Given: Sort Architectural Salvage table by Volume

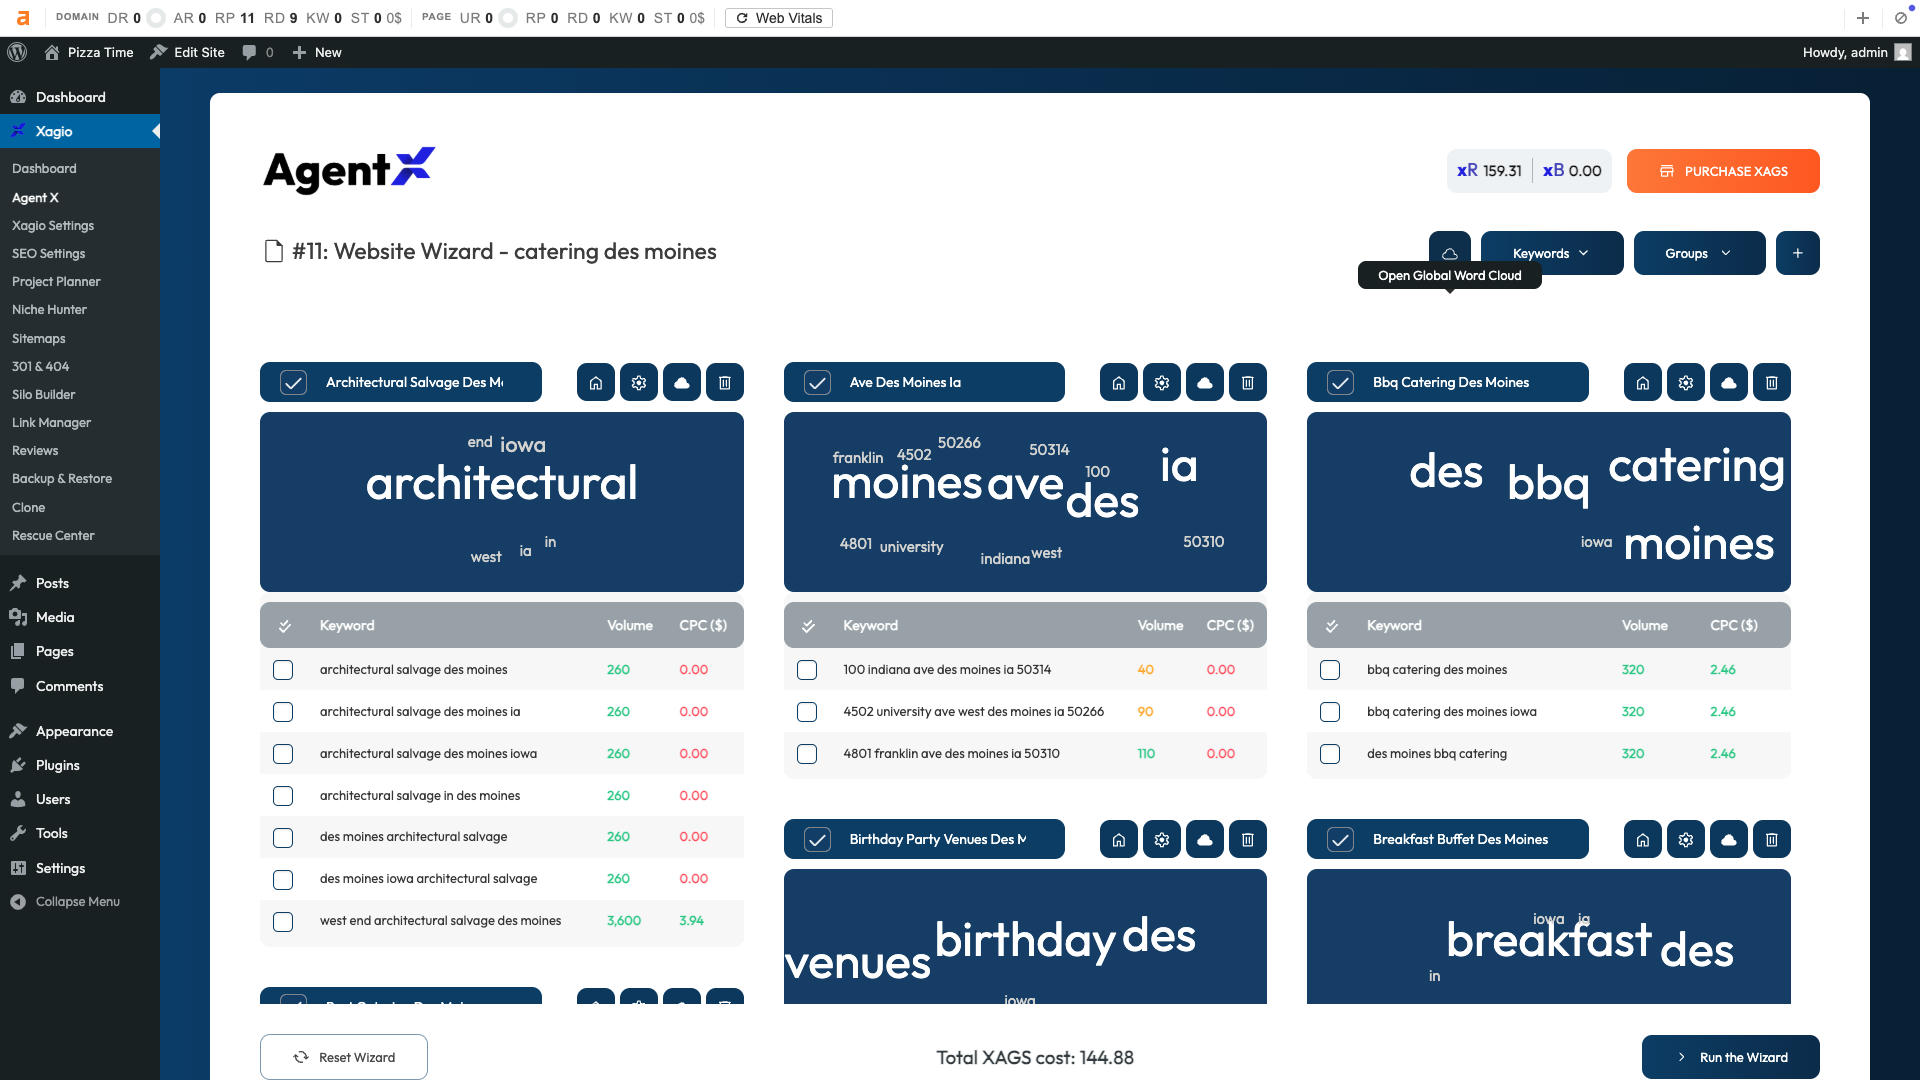Looking at the screenshot, I should click(x=630, y=626).
